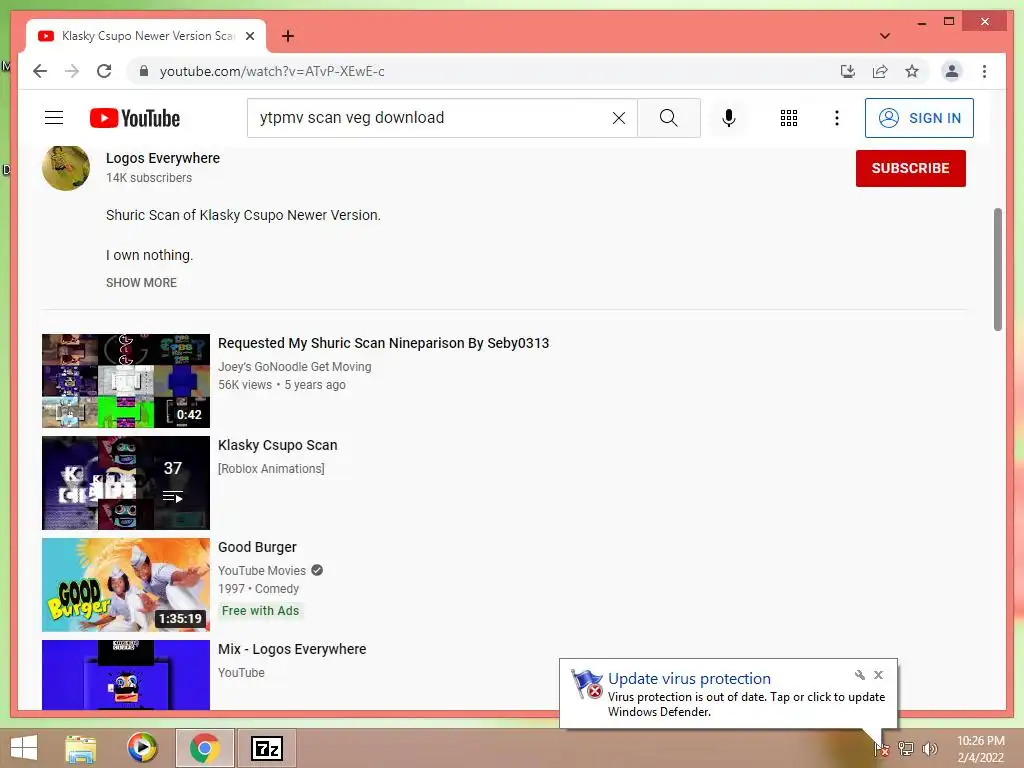This screenshot has width=1024, height=768.
Task: Open the tab search dropdown chevron
Action: click(x=885, y=36)
